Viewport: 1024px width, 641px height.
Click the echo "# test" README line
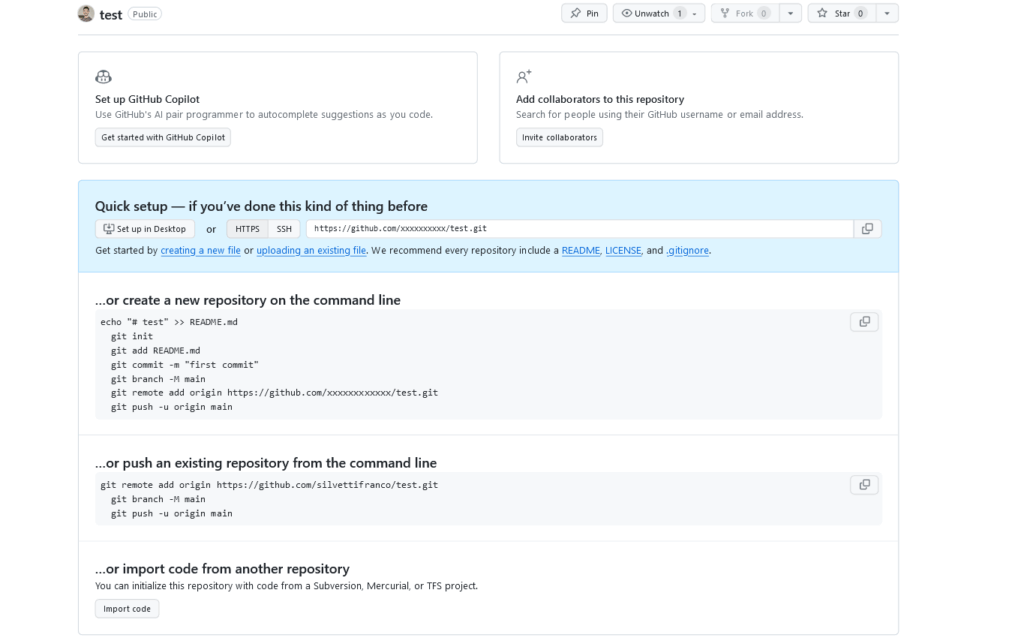(x=169, y=322)
